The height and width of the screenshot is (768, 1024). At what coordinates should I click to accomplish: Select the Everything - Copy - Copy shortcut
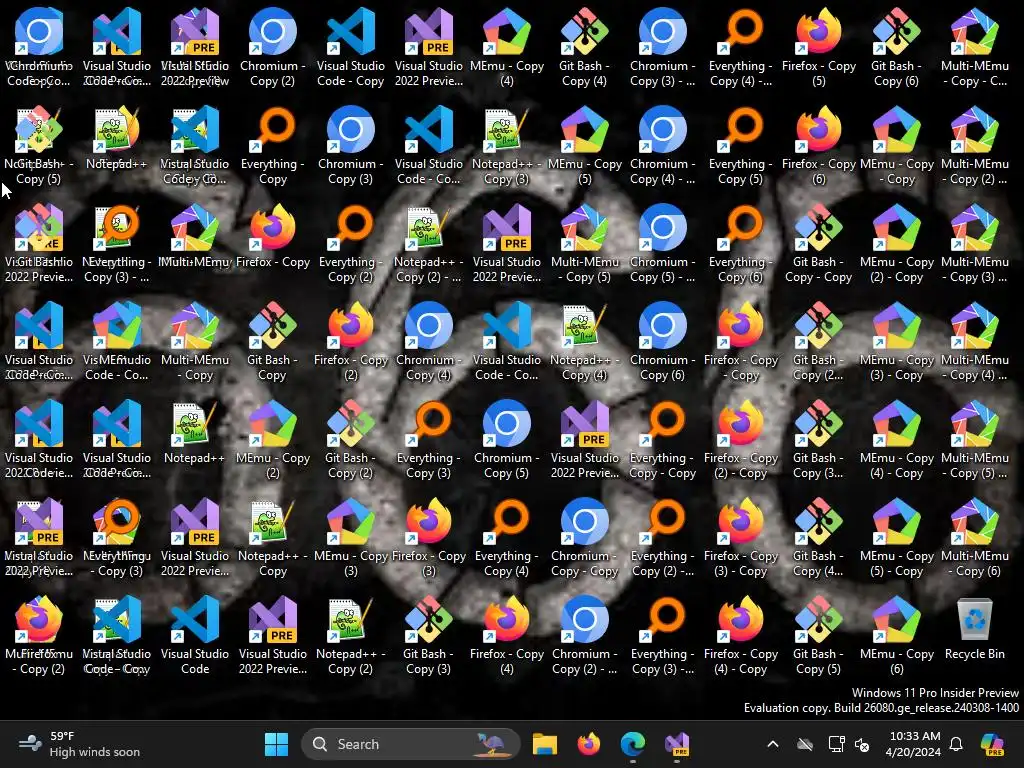(x=662, y=440)
